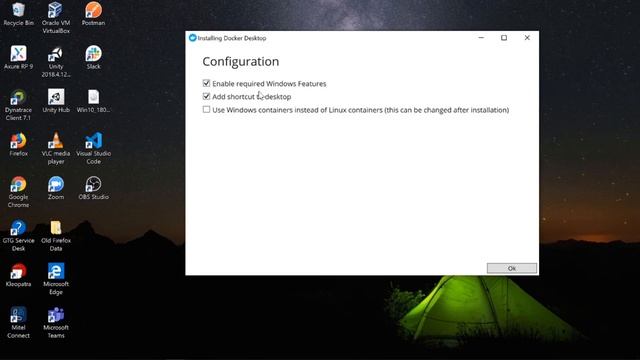Screen dimensions: 640x360
Task: Select OBS Studio desktop icon
Action: point(93,188)
